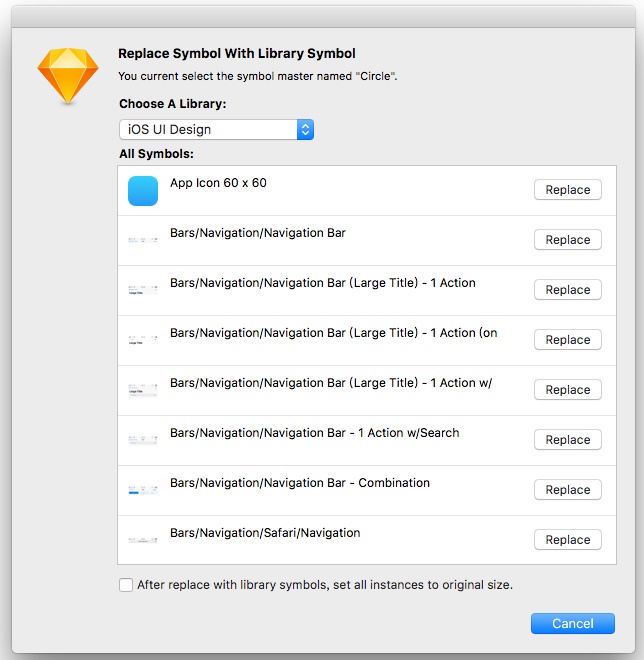Click thumbnail of Bars/Navigation/Navigation Bar symbol
644x660 pixels.
[x=143, y=240]
